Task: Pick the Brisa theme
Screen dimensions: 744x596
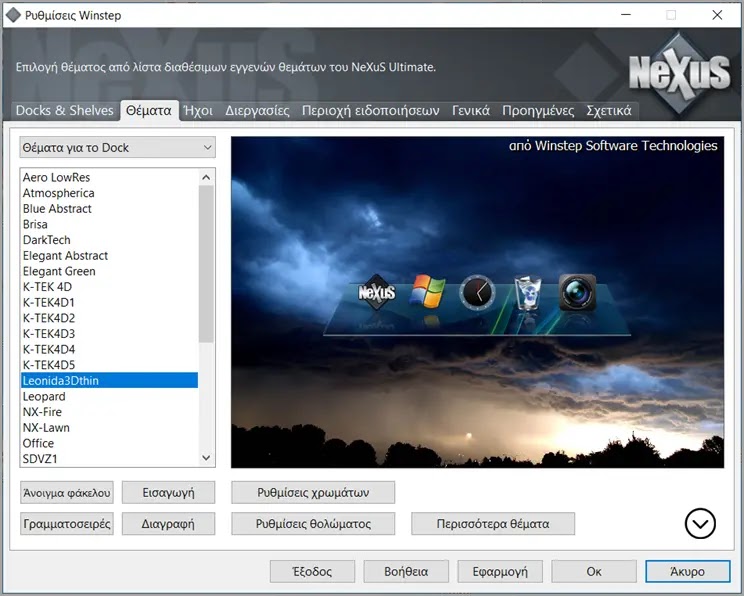Action: [x=109, y=224]
